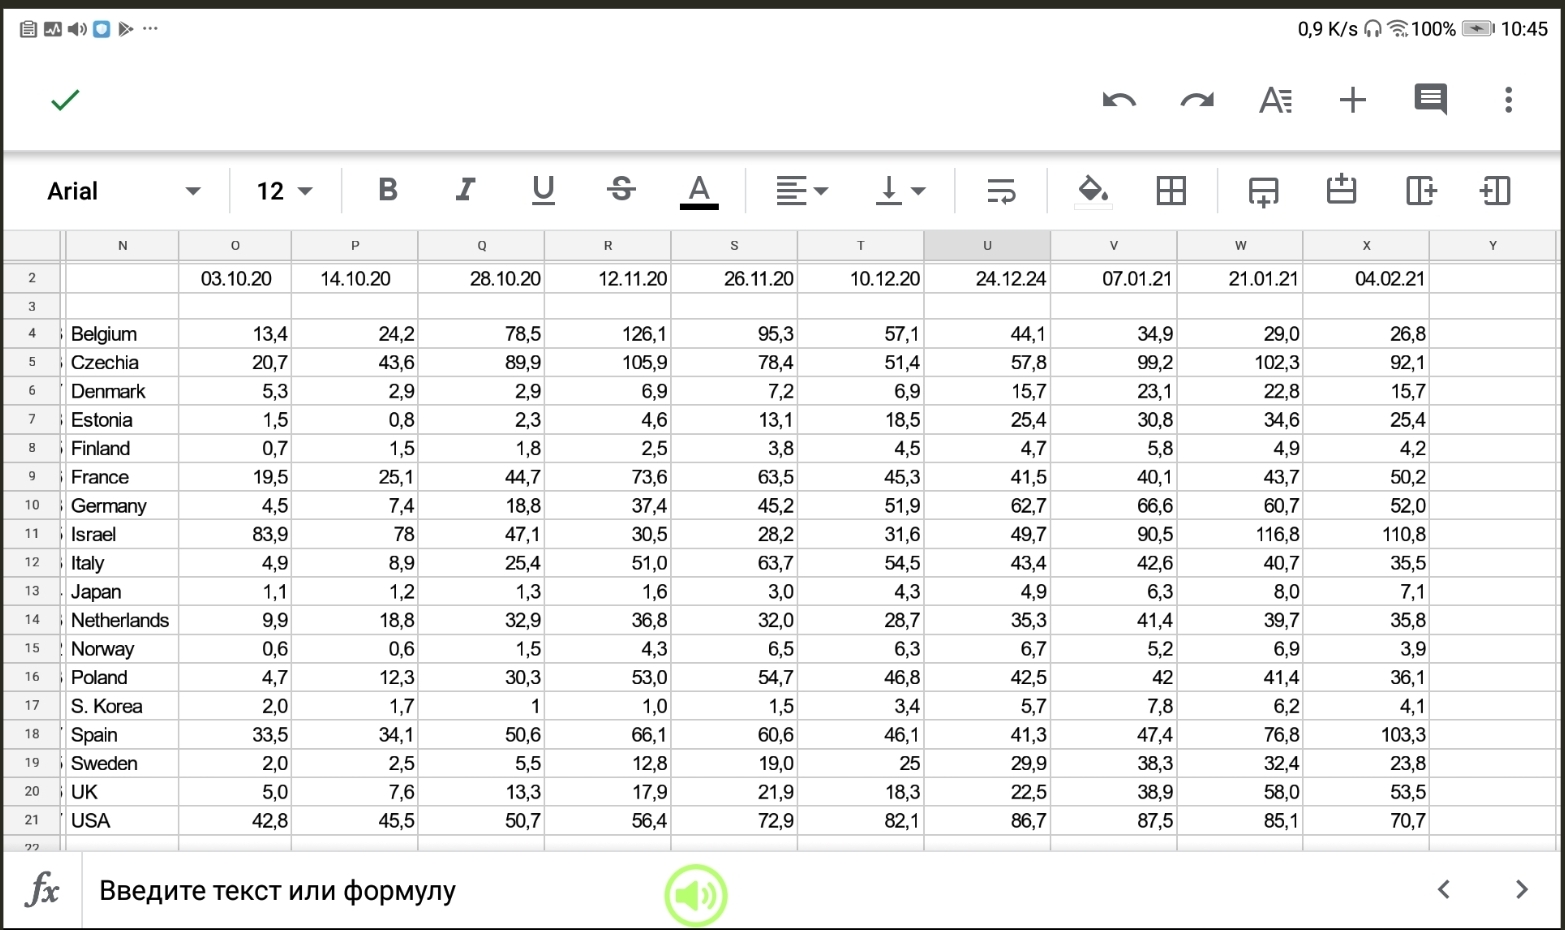
Task: Tap the green checkmark to confirm editing
Action: [x=65, y=100]
